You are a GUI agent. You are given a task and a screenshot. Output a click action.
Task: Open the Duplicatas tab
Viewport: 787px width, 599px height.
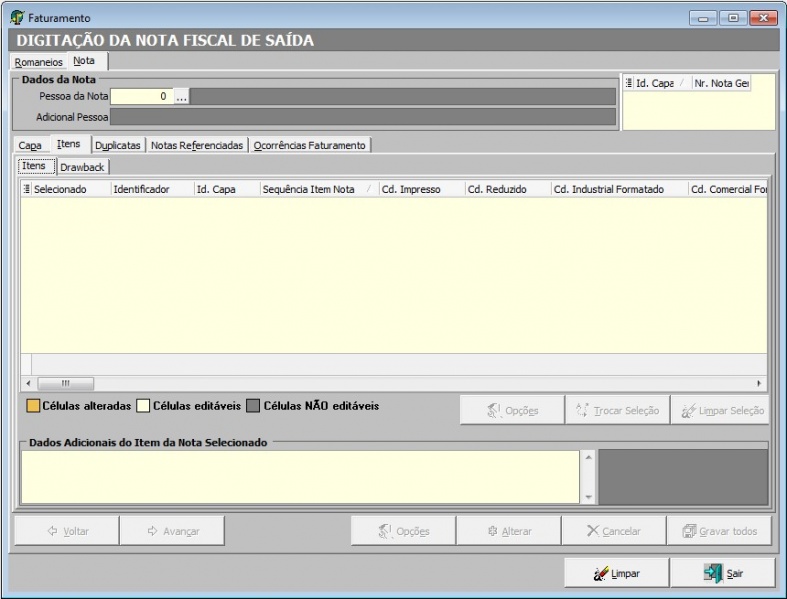(x=117, y=145)
